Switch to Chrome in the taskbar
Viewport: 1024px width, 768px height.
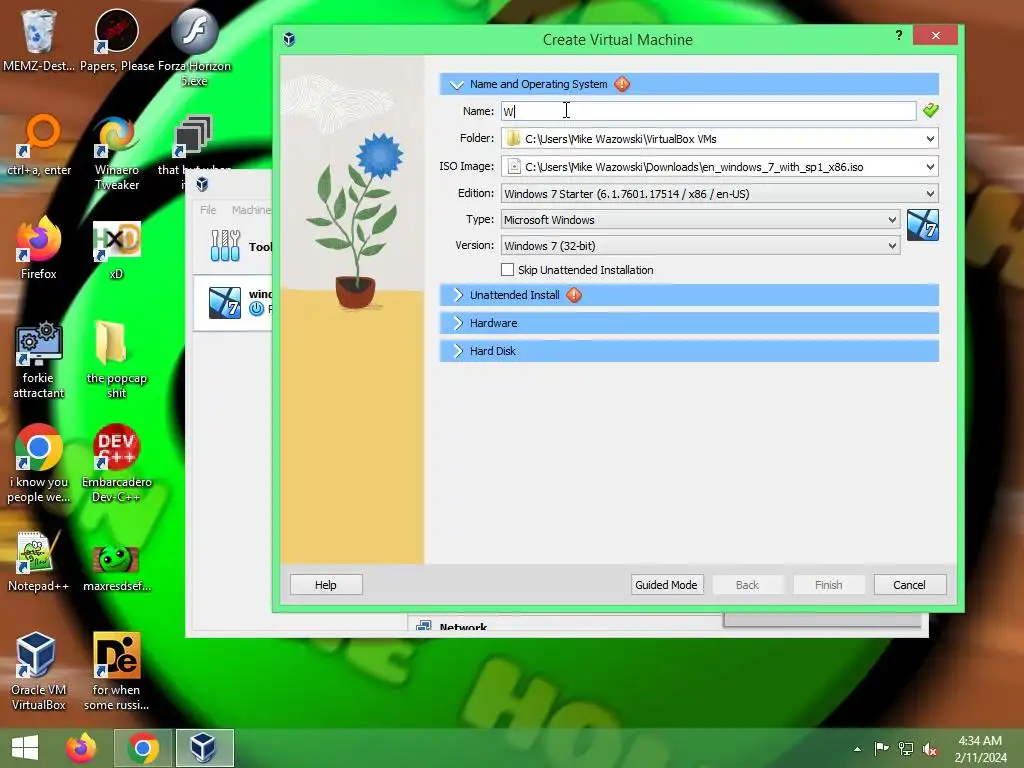click(143, 748)
